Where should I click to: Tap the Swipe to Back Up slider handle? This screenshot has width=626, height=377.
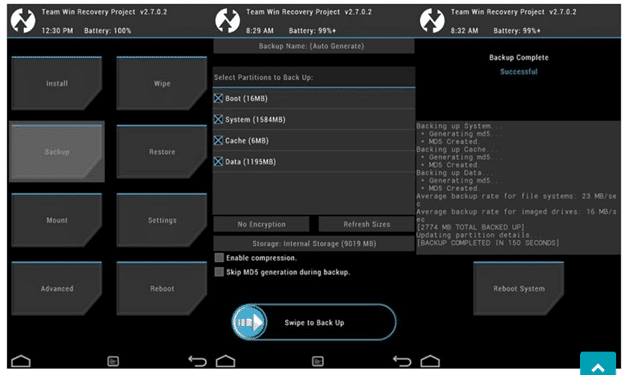250,322
